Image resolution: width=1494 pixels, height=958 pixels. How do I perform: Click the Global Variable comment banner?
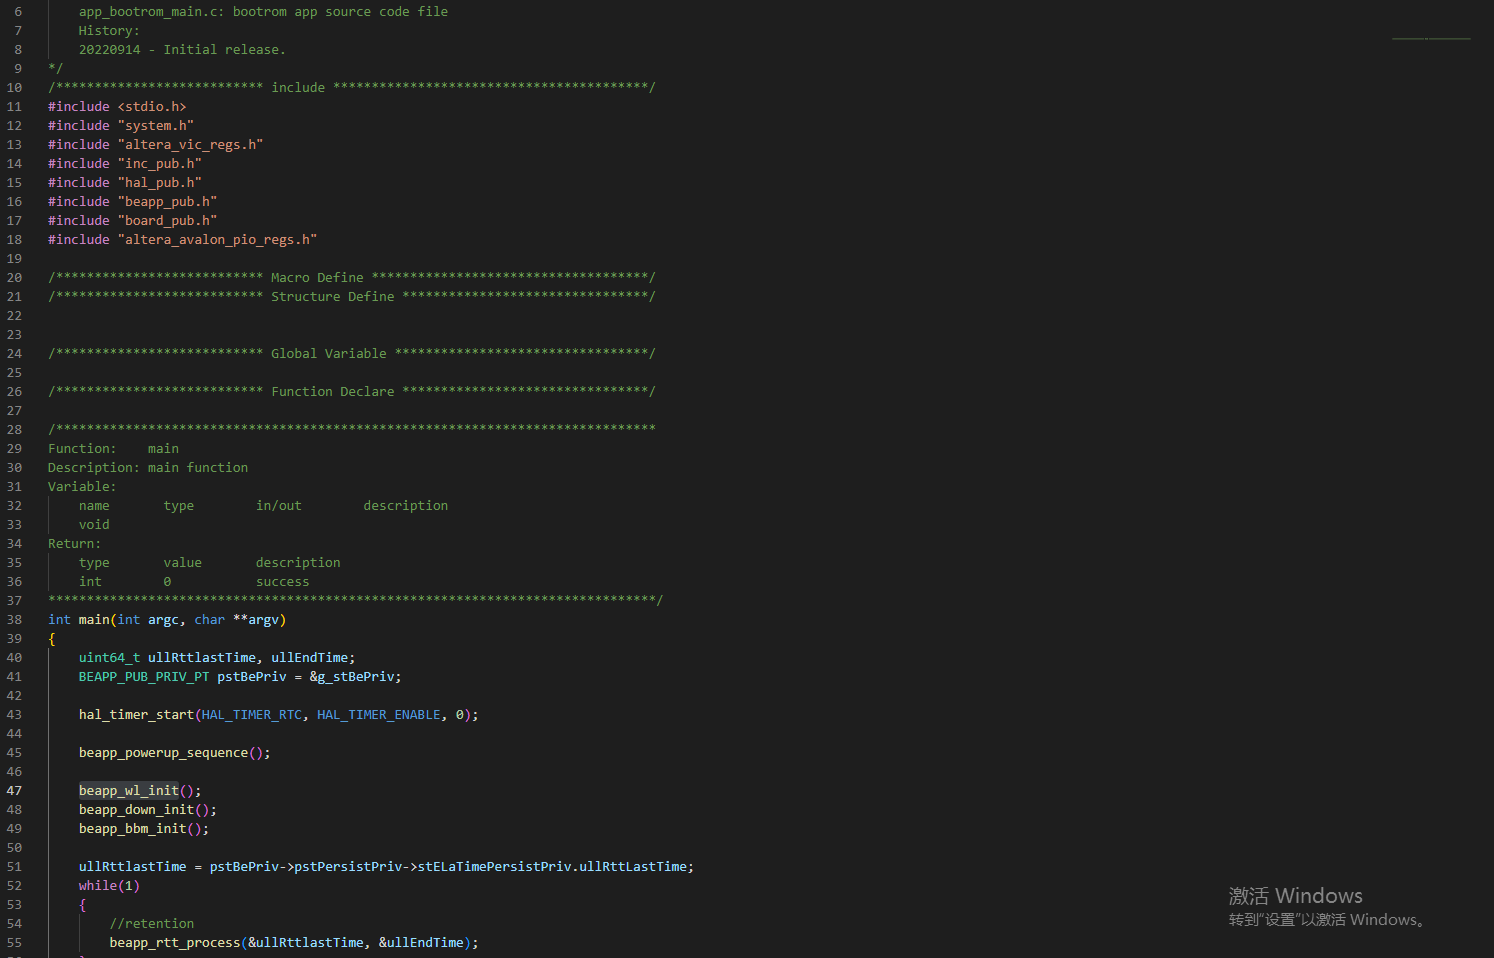coord(352,354)
